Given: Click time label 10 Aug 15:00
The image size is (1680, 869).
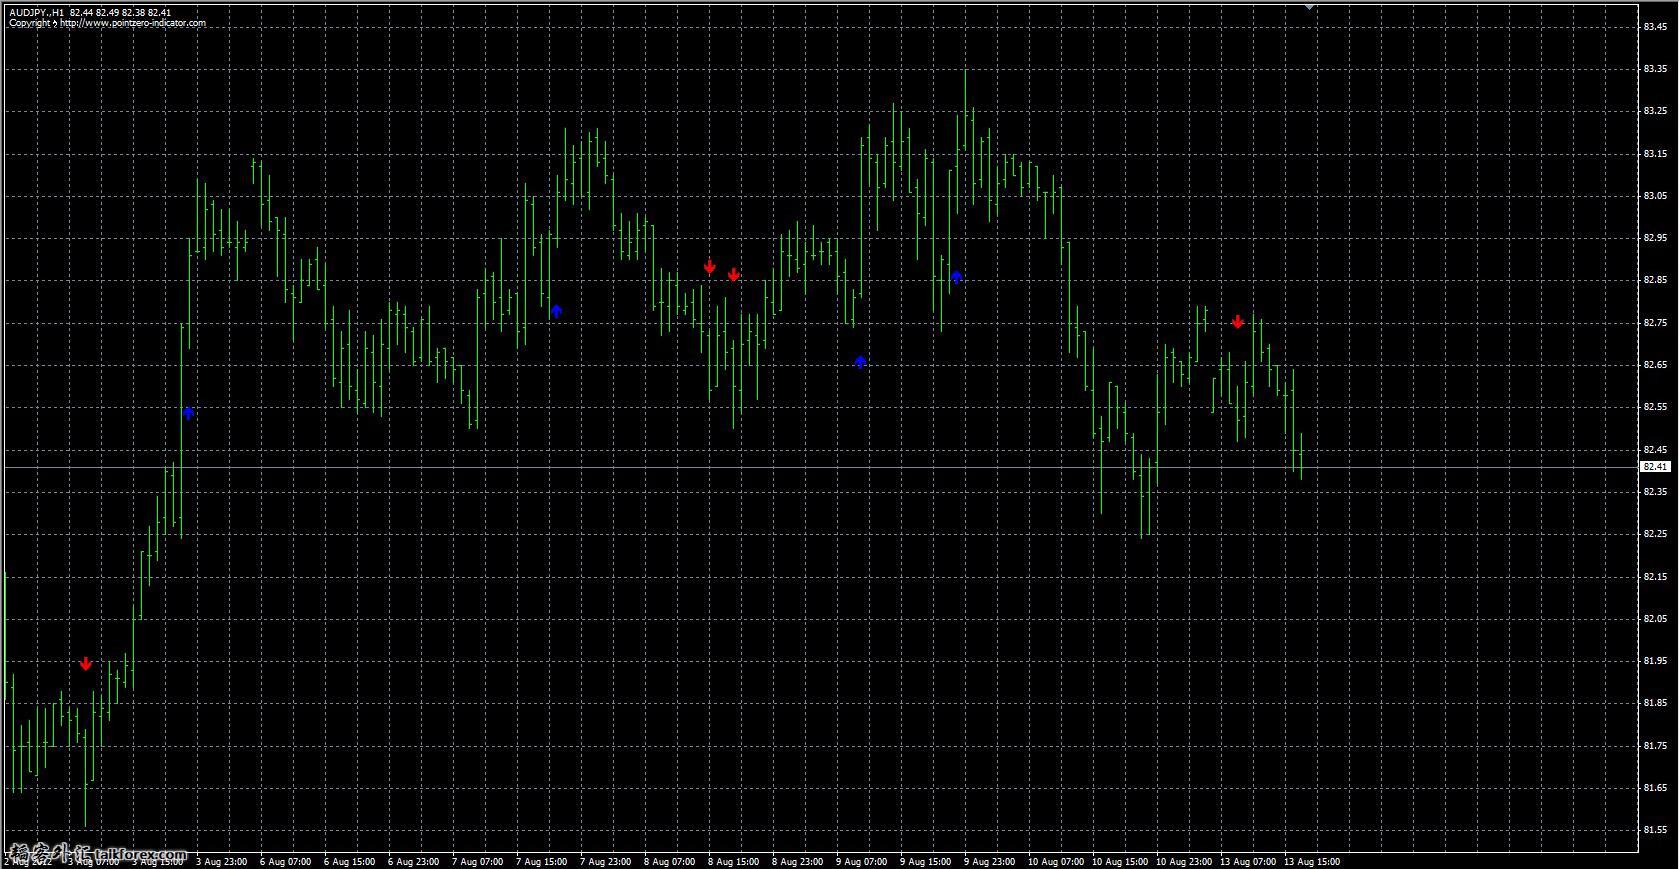Looking at the screenshot, I should (1120, 861).
